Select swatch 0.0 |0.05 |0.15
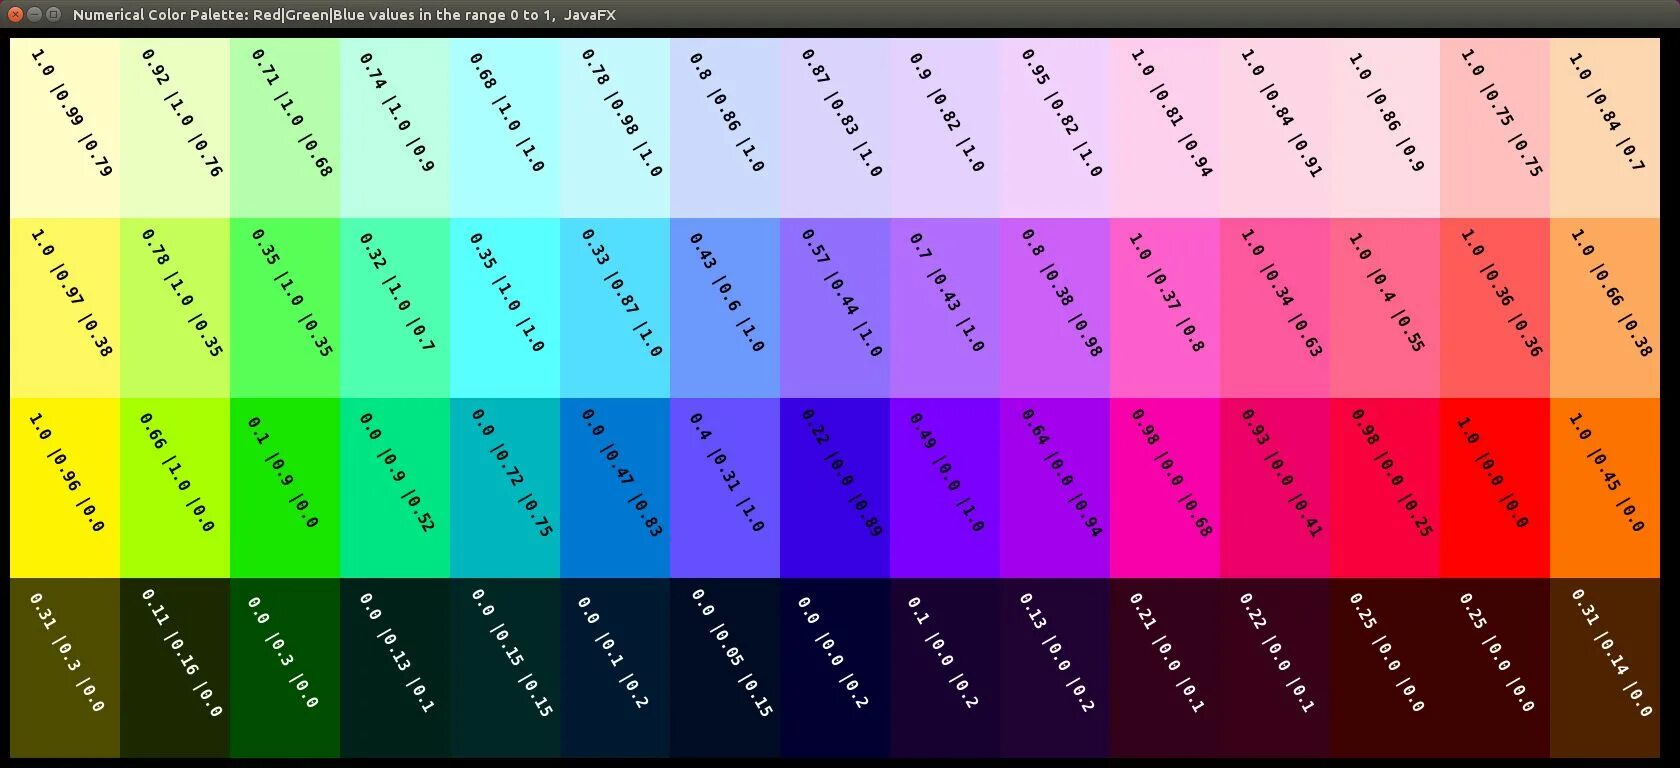1680x768 pixels. [x=725, y=668]
